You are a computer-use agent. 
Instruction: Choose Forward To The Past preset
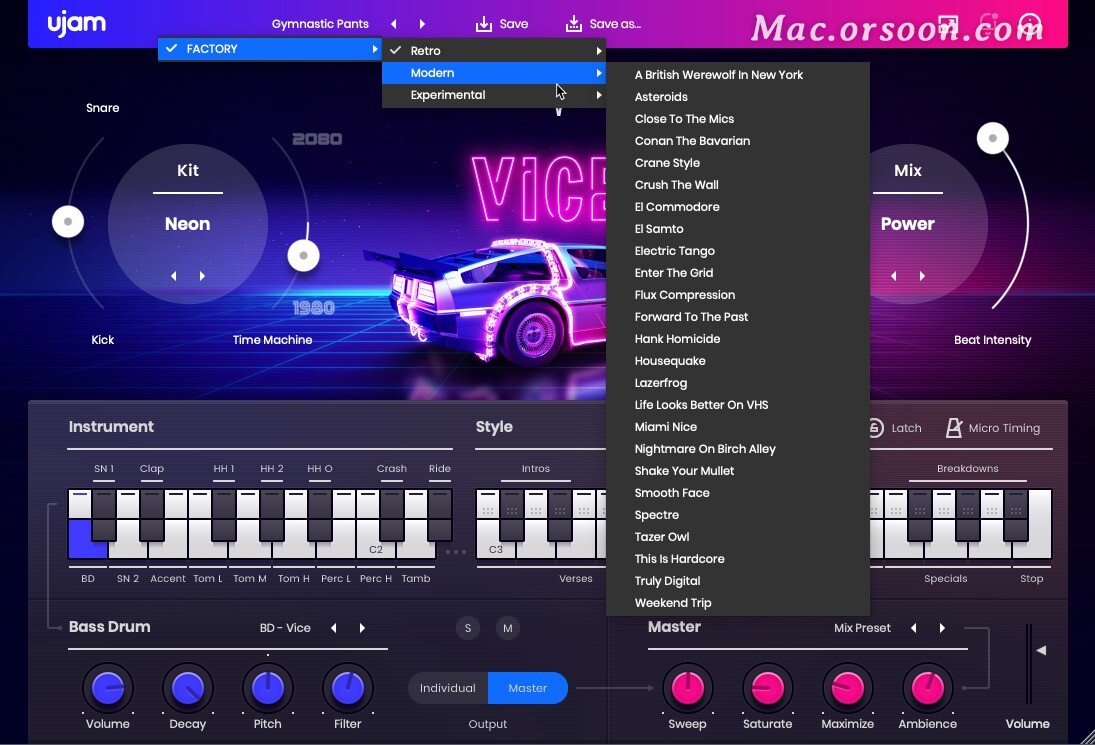(x=738, y=317)
